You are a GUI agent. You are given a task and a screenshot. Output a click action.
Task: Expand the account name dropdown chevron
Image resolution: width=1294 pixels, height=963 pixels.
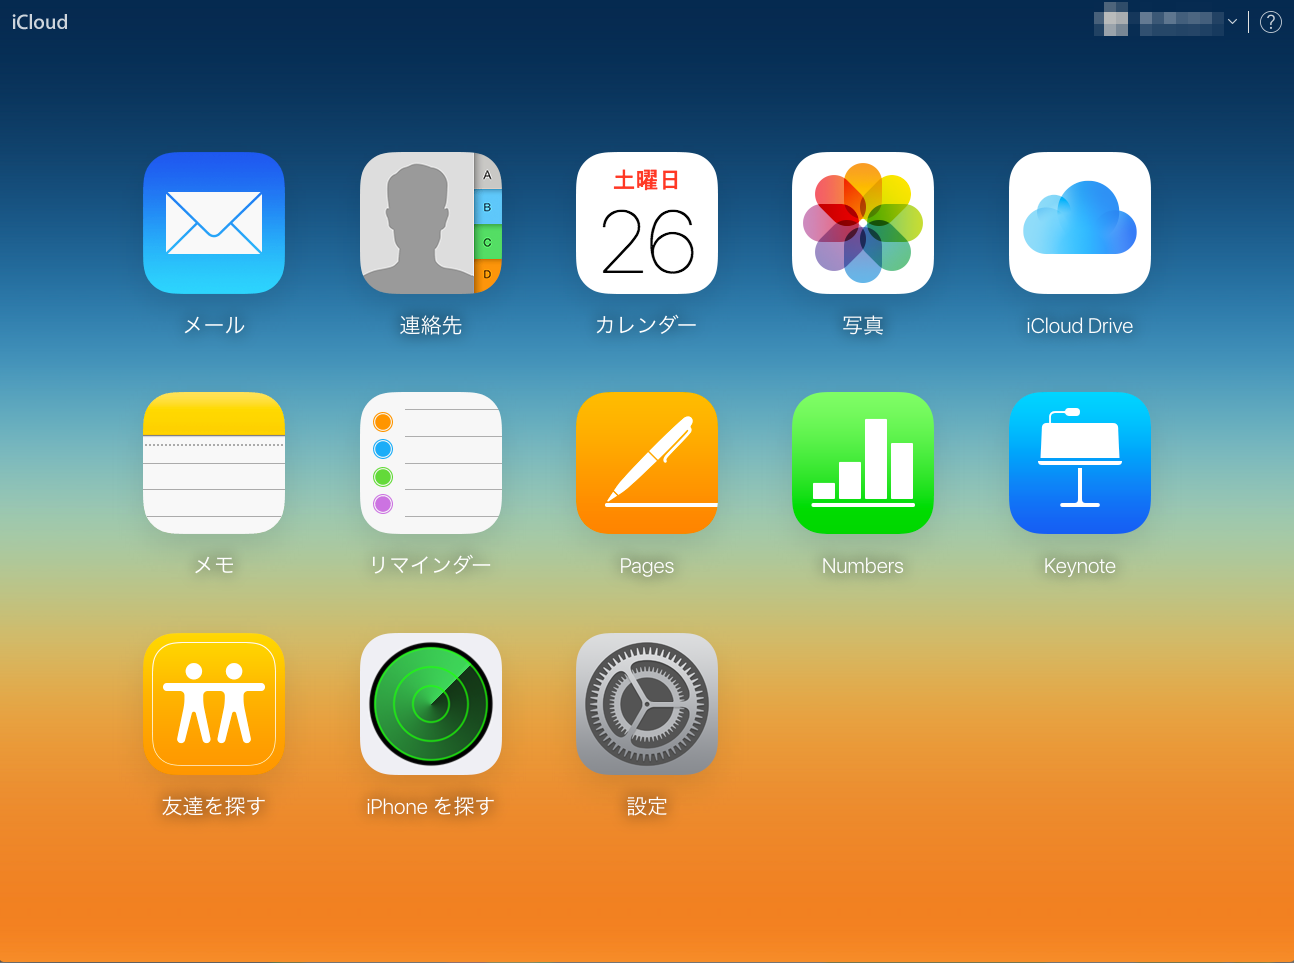click(x=1232, y=22)
